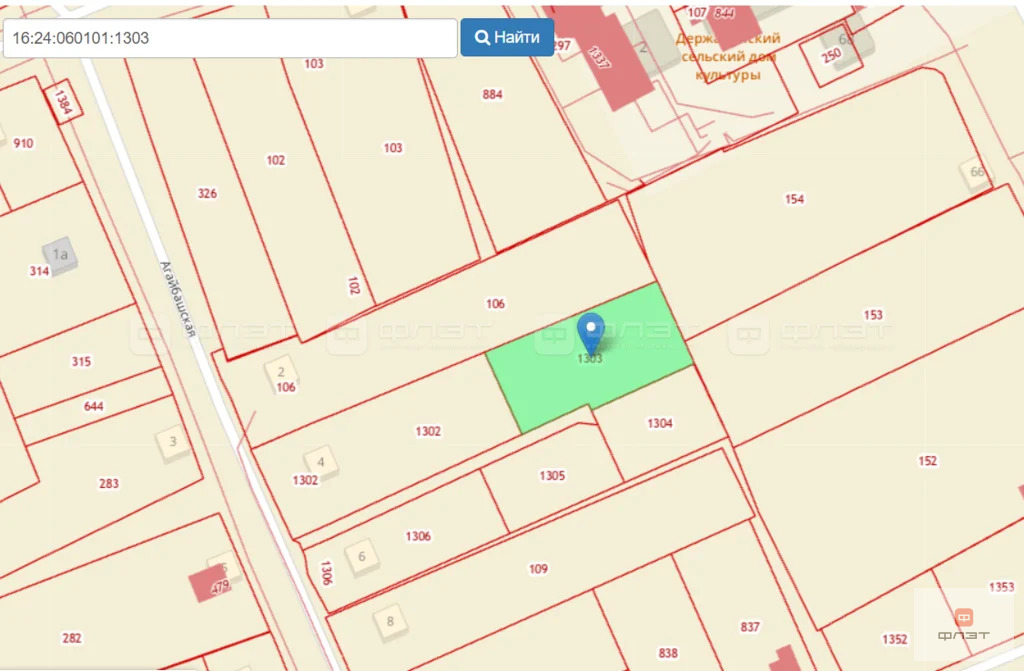The width and height of the screenshot is (1024, 671).
Task: Select the house marker numbered 6
Action: coord(362,557)
